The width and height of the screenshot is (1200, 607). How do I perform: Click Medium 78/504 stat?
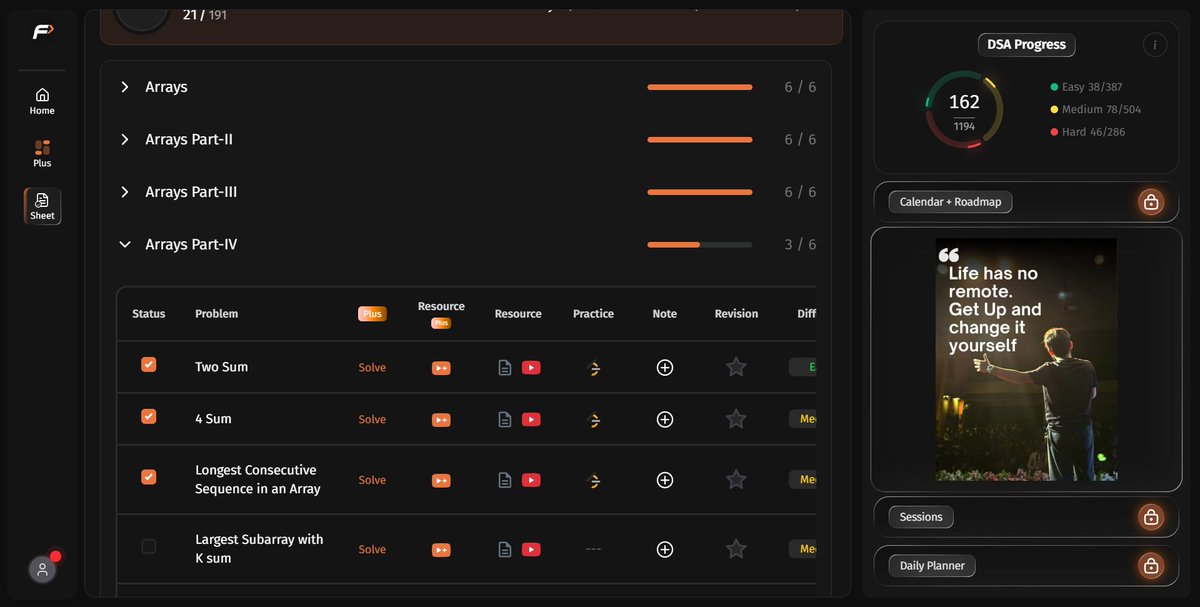[1095, 109]
